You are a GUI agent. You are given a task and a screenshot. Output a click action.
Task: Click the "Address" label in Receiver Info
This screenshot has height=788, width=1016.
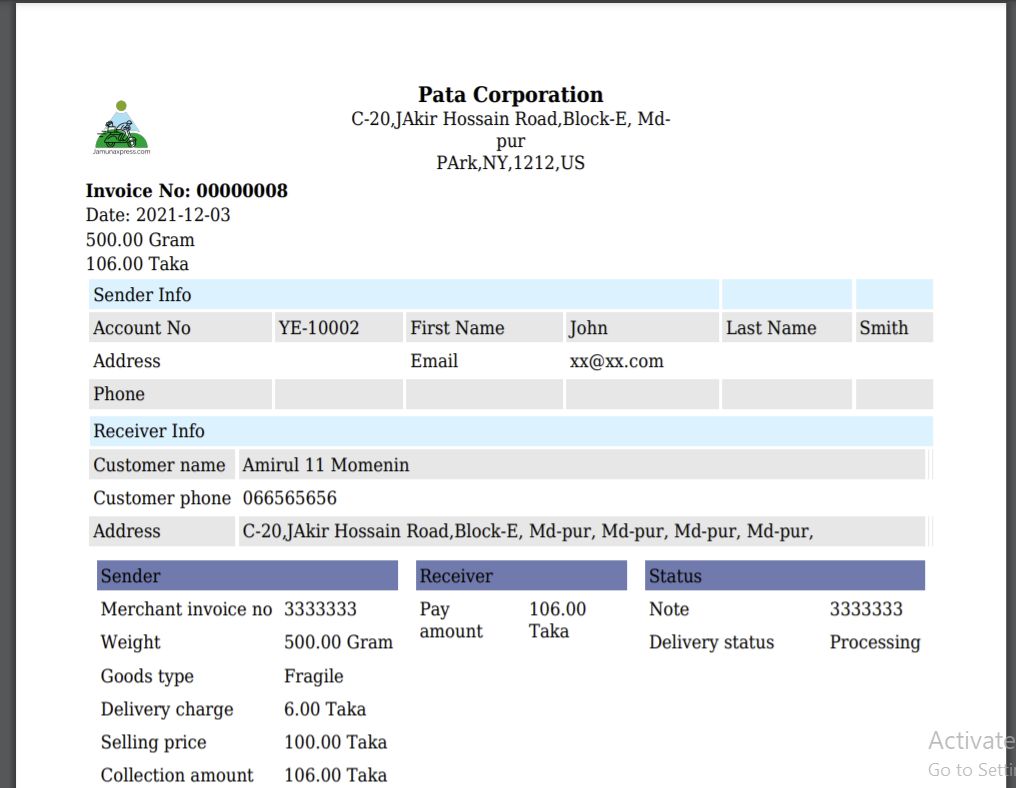pos(126,531)
